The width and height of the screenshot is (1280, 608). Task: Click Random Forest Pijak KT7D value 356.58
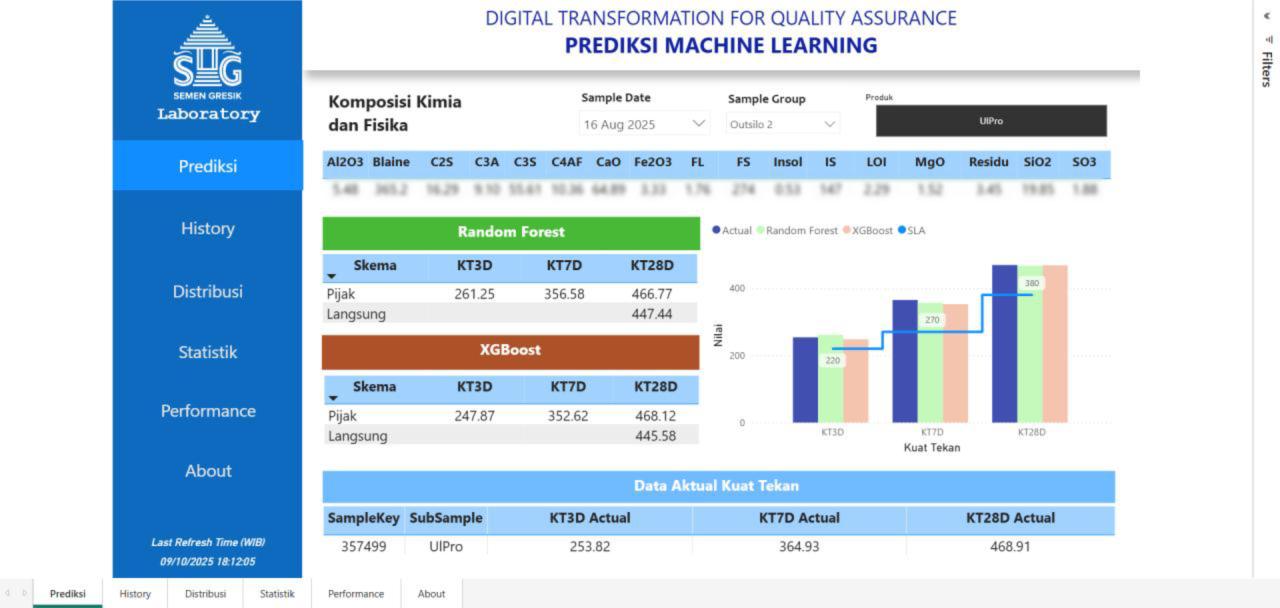click(564, 294)
